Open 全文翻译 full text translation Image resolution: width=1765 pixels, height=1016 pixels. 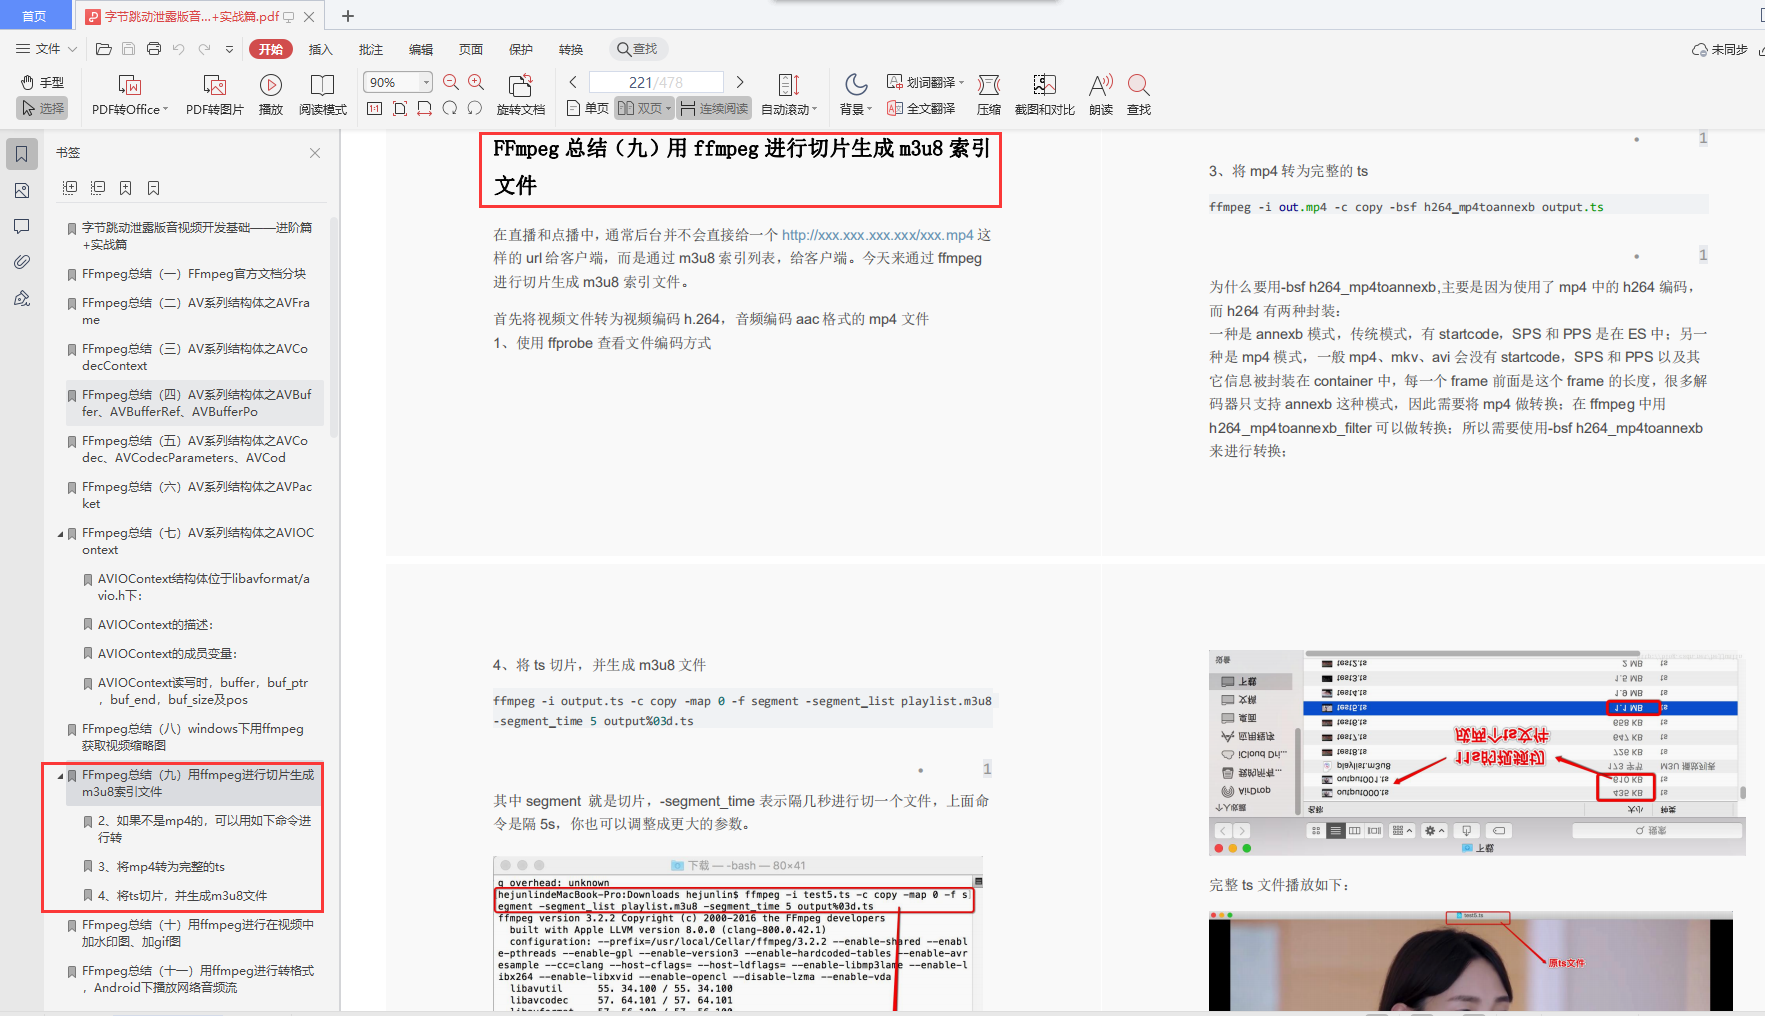pos(921,108)
